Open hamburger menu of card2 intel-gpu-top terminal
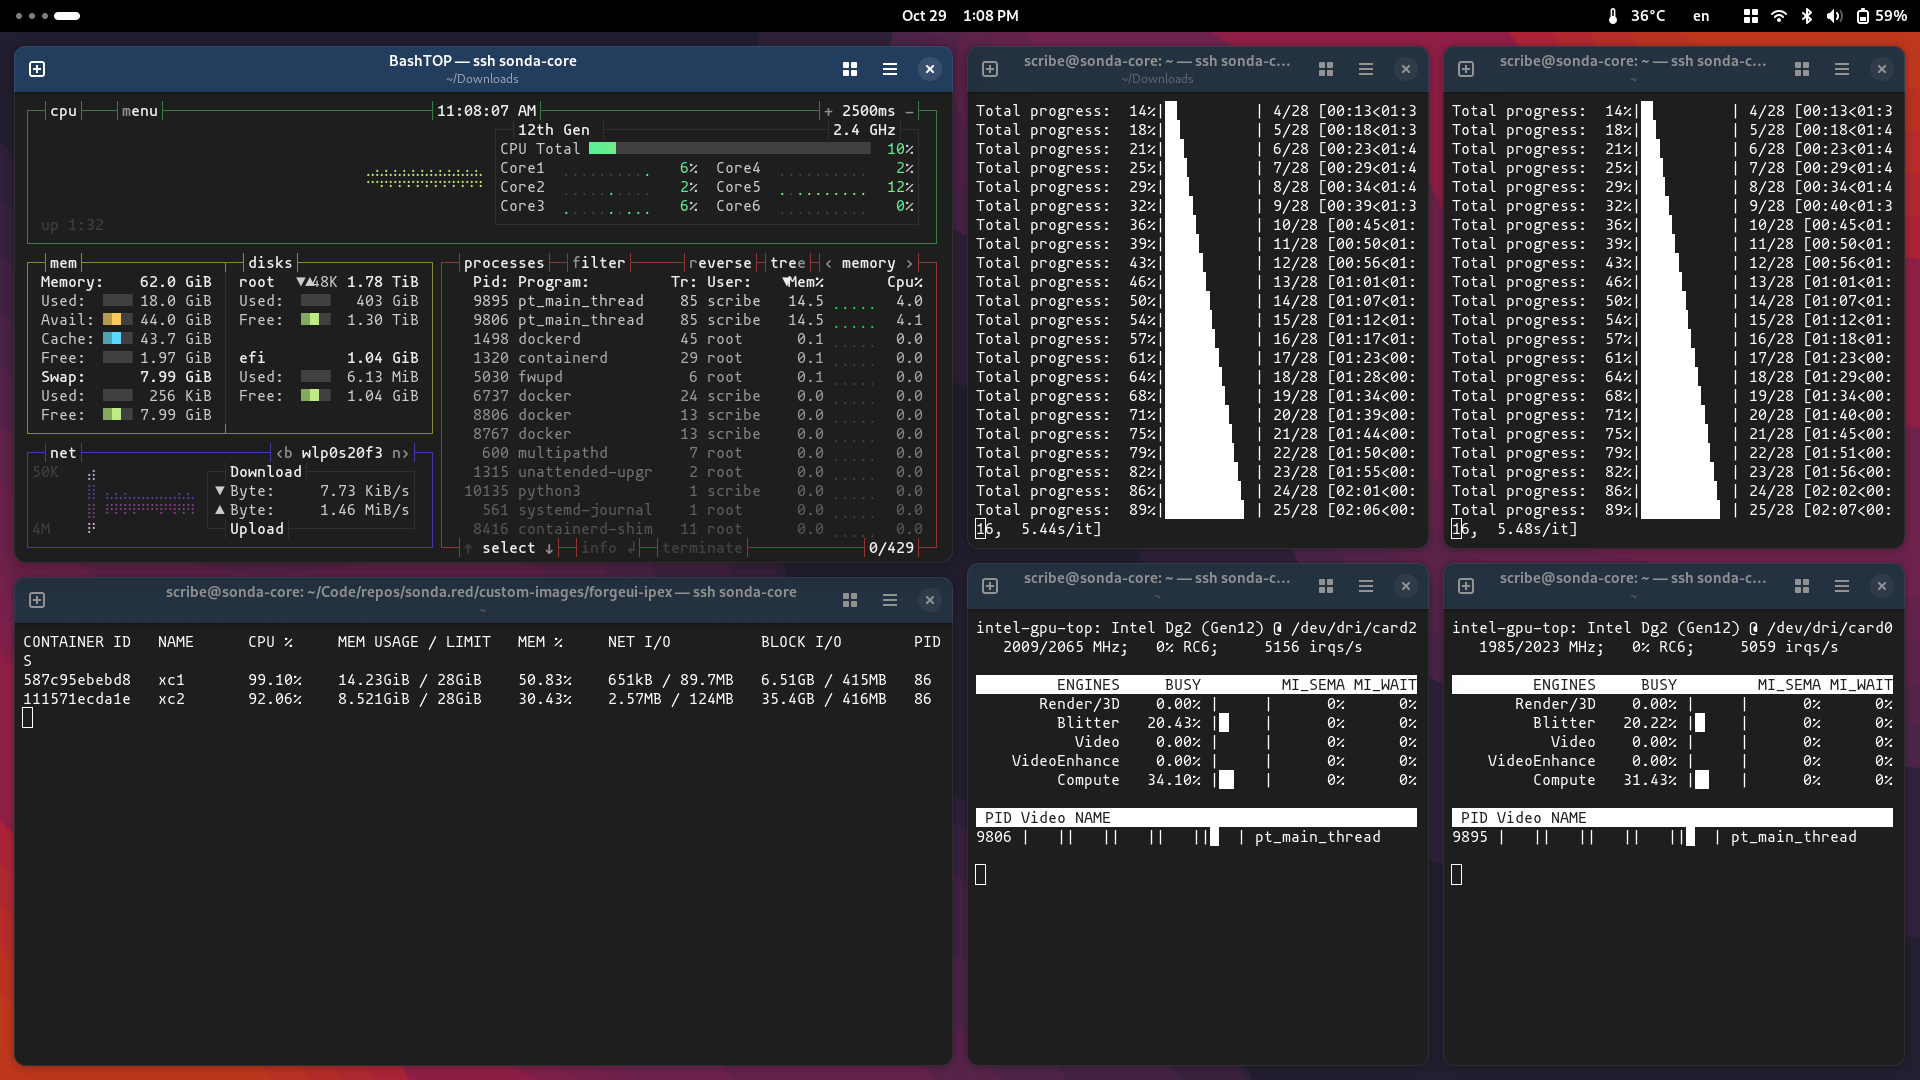Screen dimensions: 1920x1080 coord(1365,586)
